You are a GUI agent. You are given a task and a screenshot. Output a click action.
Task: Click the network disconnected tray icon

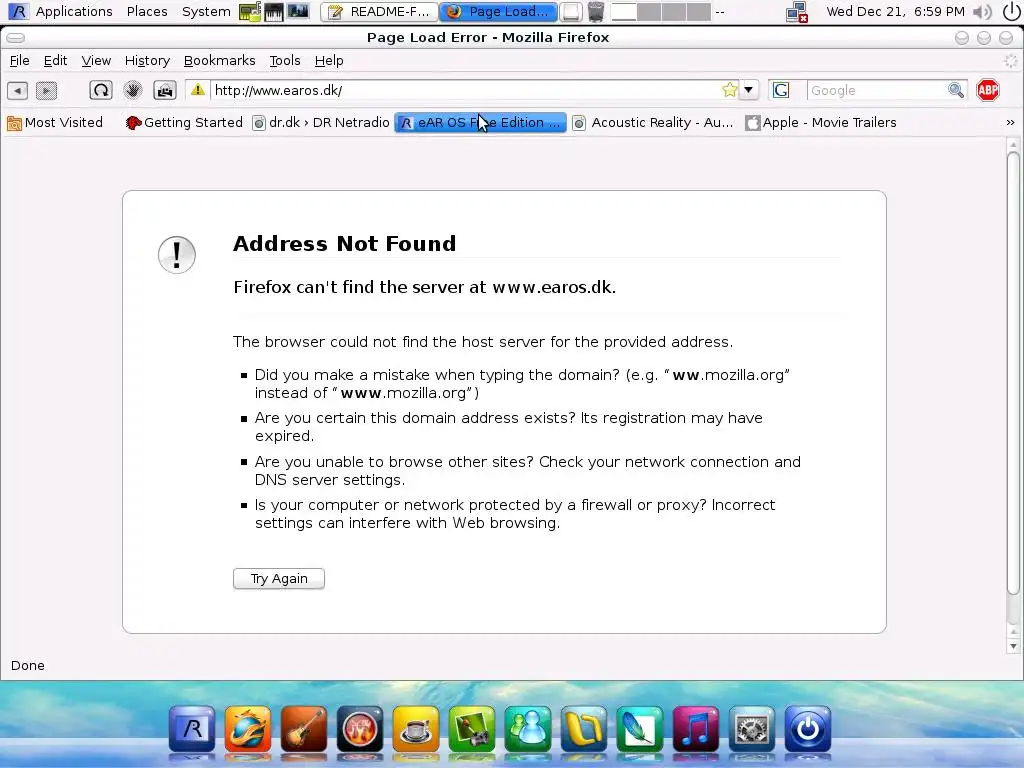point(797,12)
